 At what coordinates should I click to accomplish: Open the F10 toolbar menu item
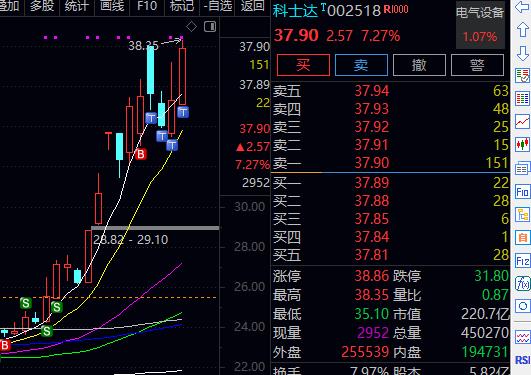click(x=147, y=6)
